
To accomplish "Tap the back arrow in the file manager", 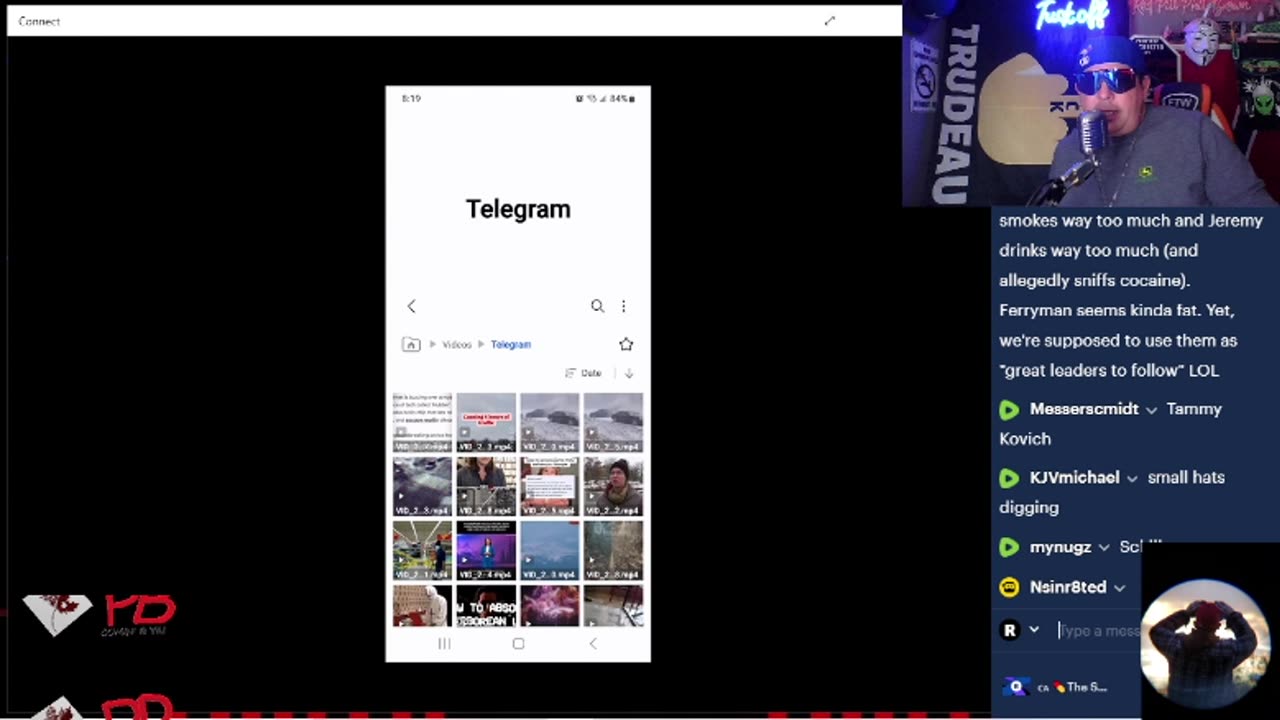I will [411, 306].
